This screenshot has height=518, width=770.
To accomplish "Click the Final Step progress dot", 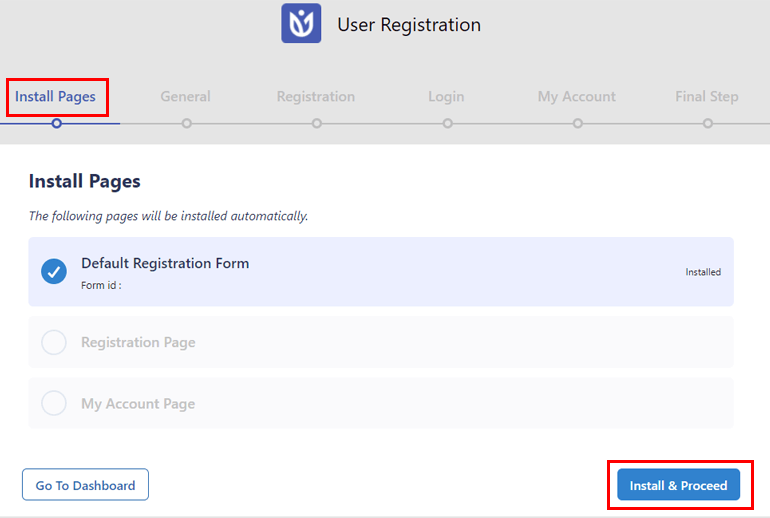I will coord(708,123).
